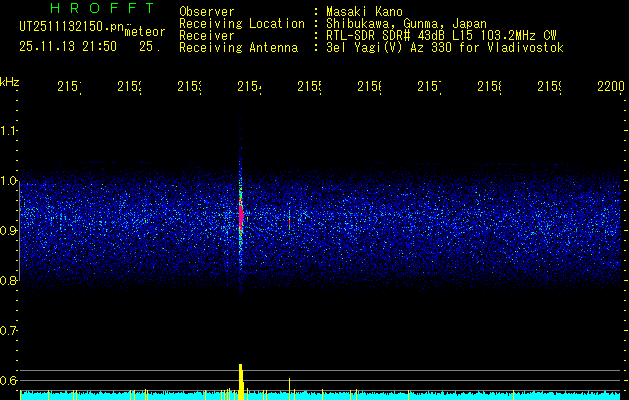Click the 2200 time axis marker
The image size is (629, 400).
[x=611, y=87]
